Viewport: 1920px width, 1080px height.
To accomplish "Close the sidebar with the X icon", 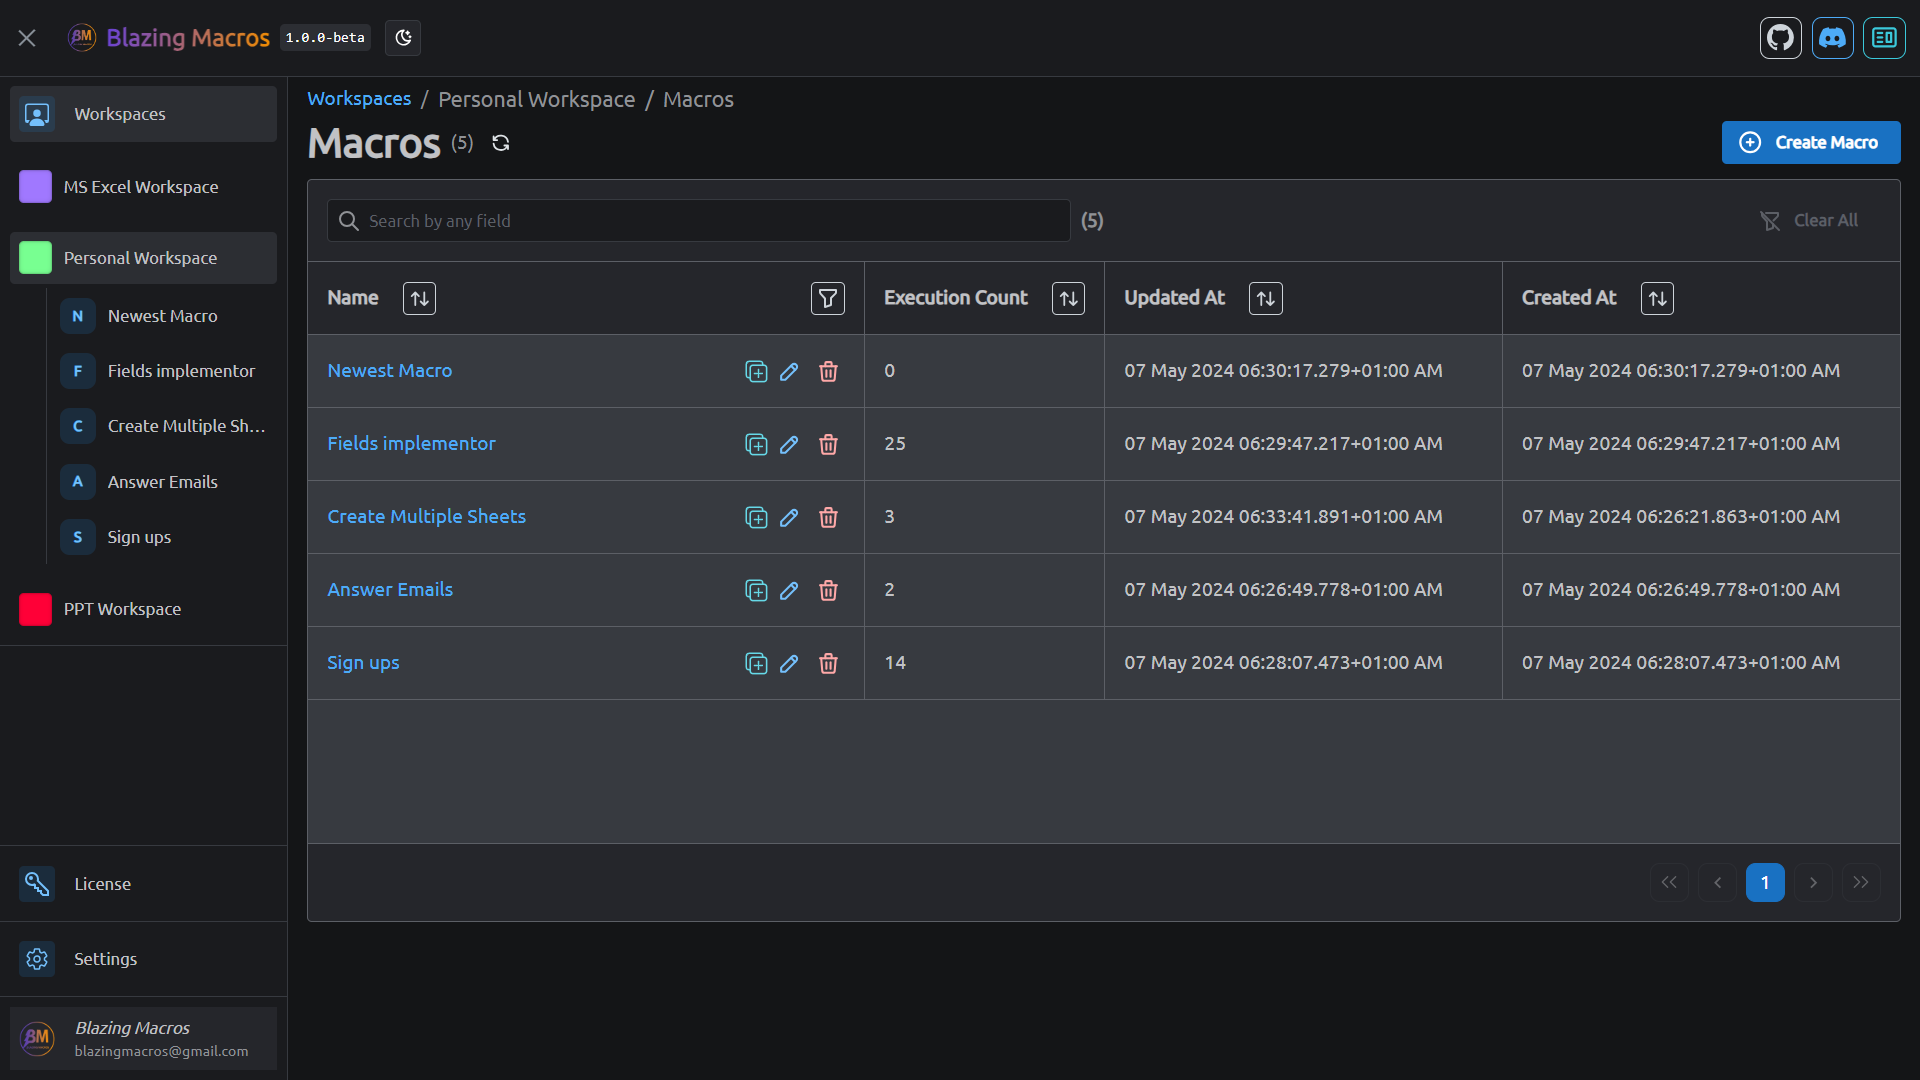I will (x=27, y=38).
